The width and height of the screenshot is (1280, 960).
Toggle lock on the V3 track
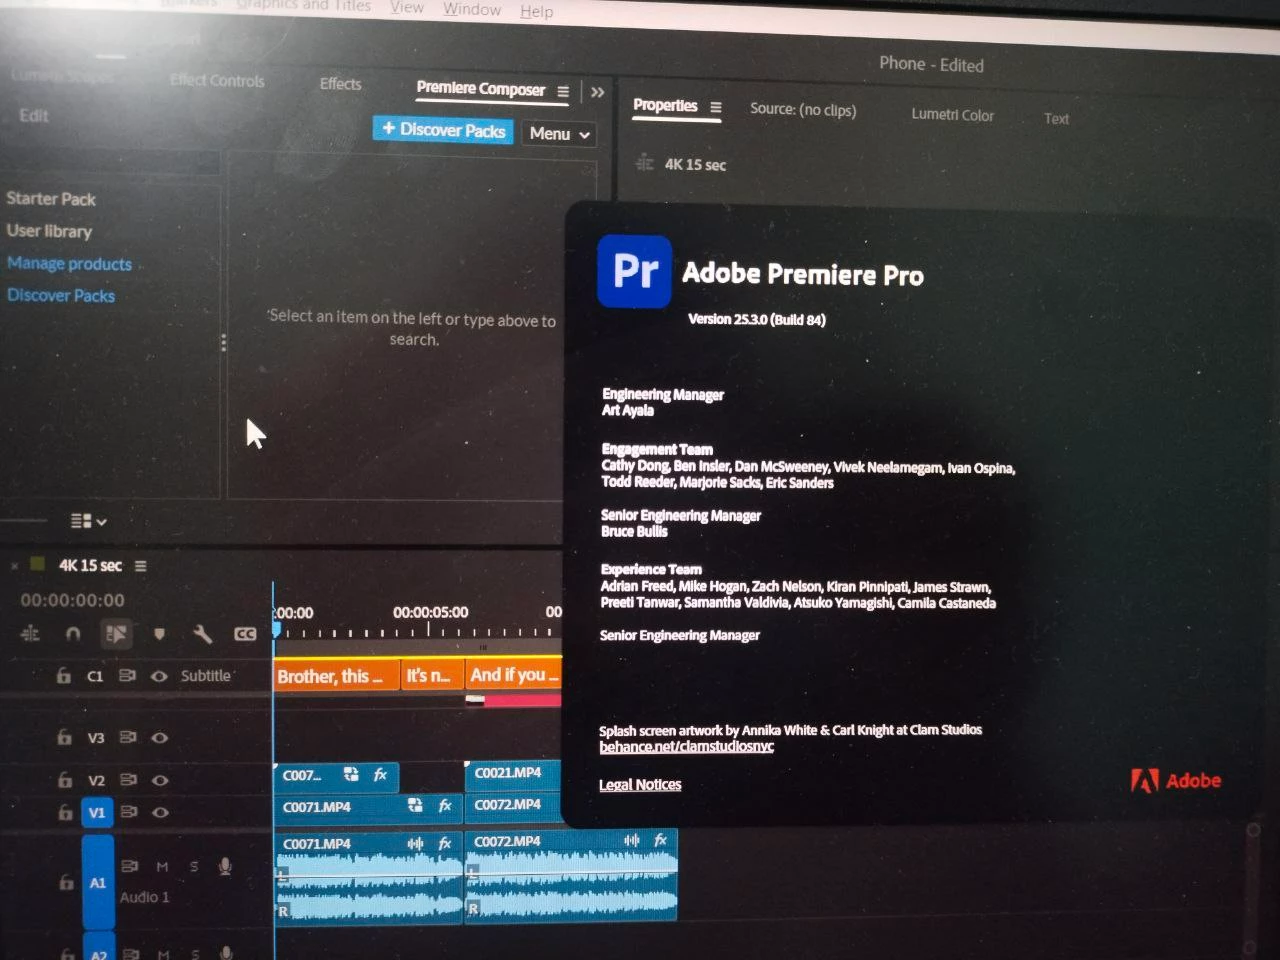64,738
